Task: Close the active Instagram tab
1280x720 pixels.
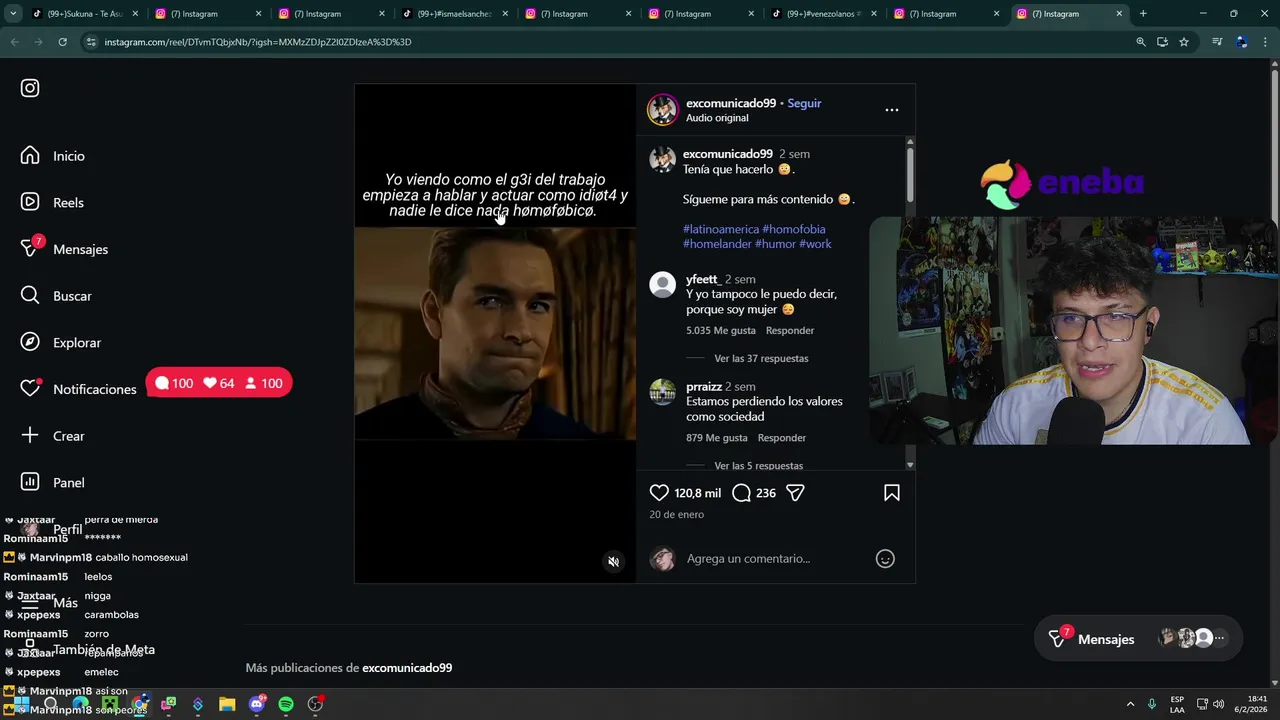Action: tap(1119, 14)
